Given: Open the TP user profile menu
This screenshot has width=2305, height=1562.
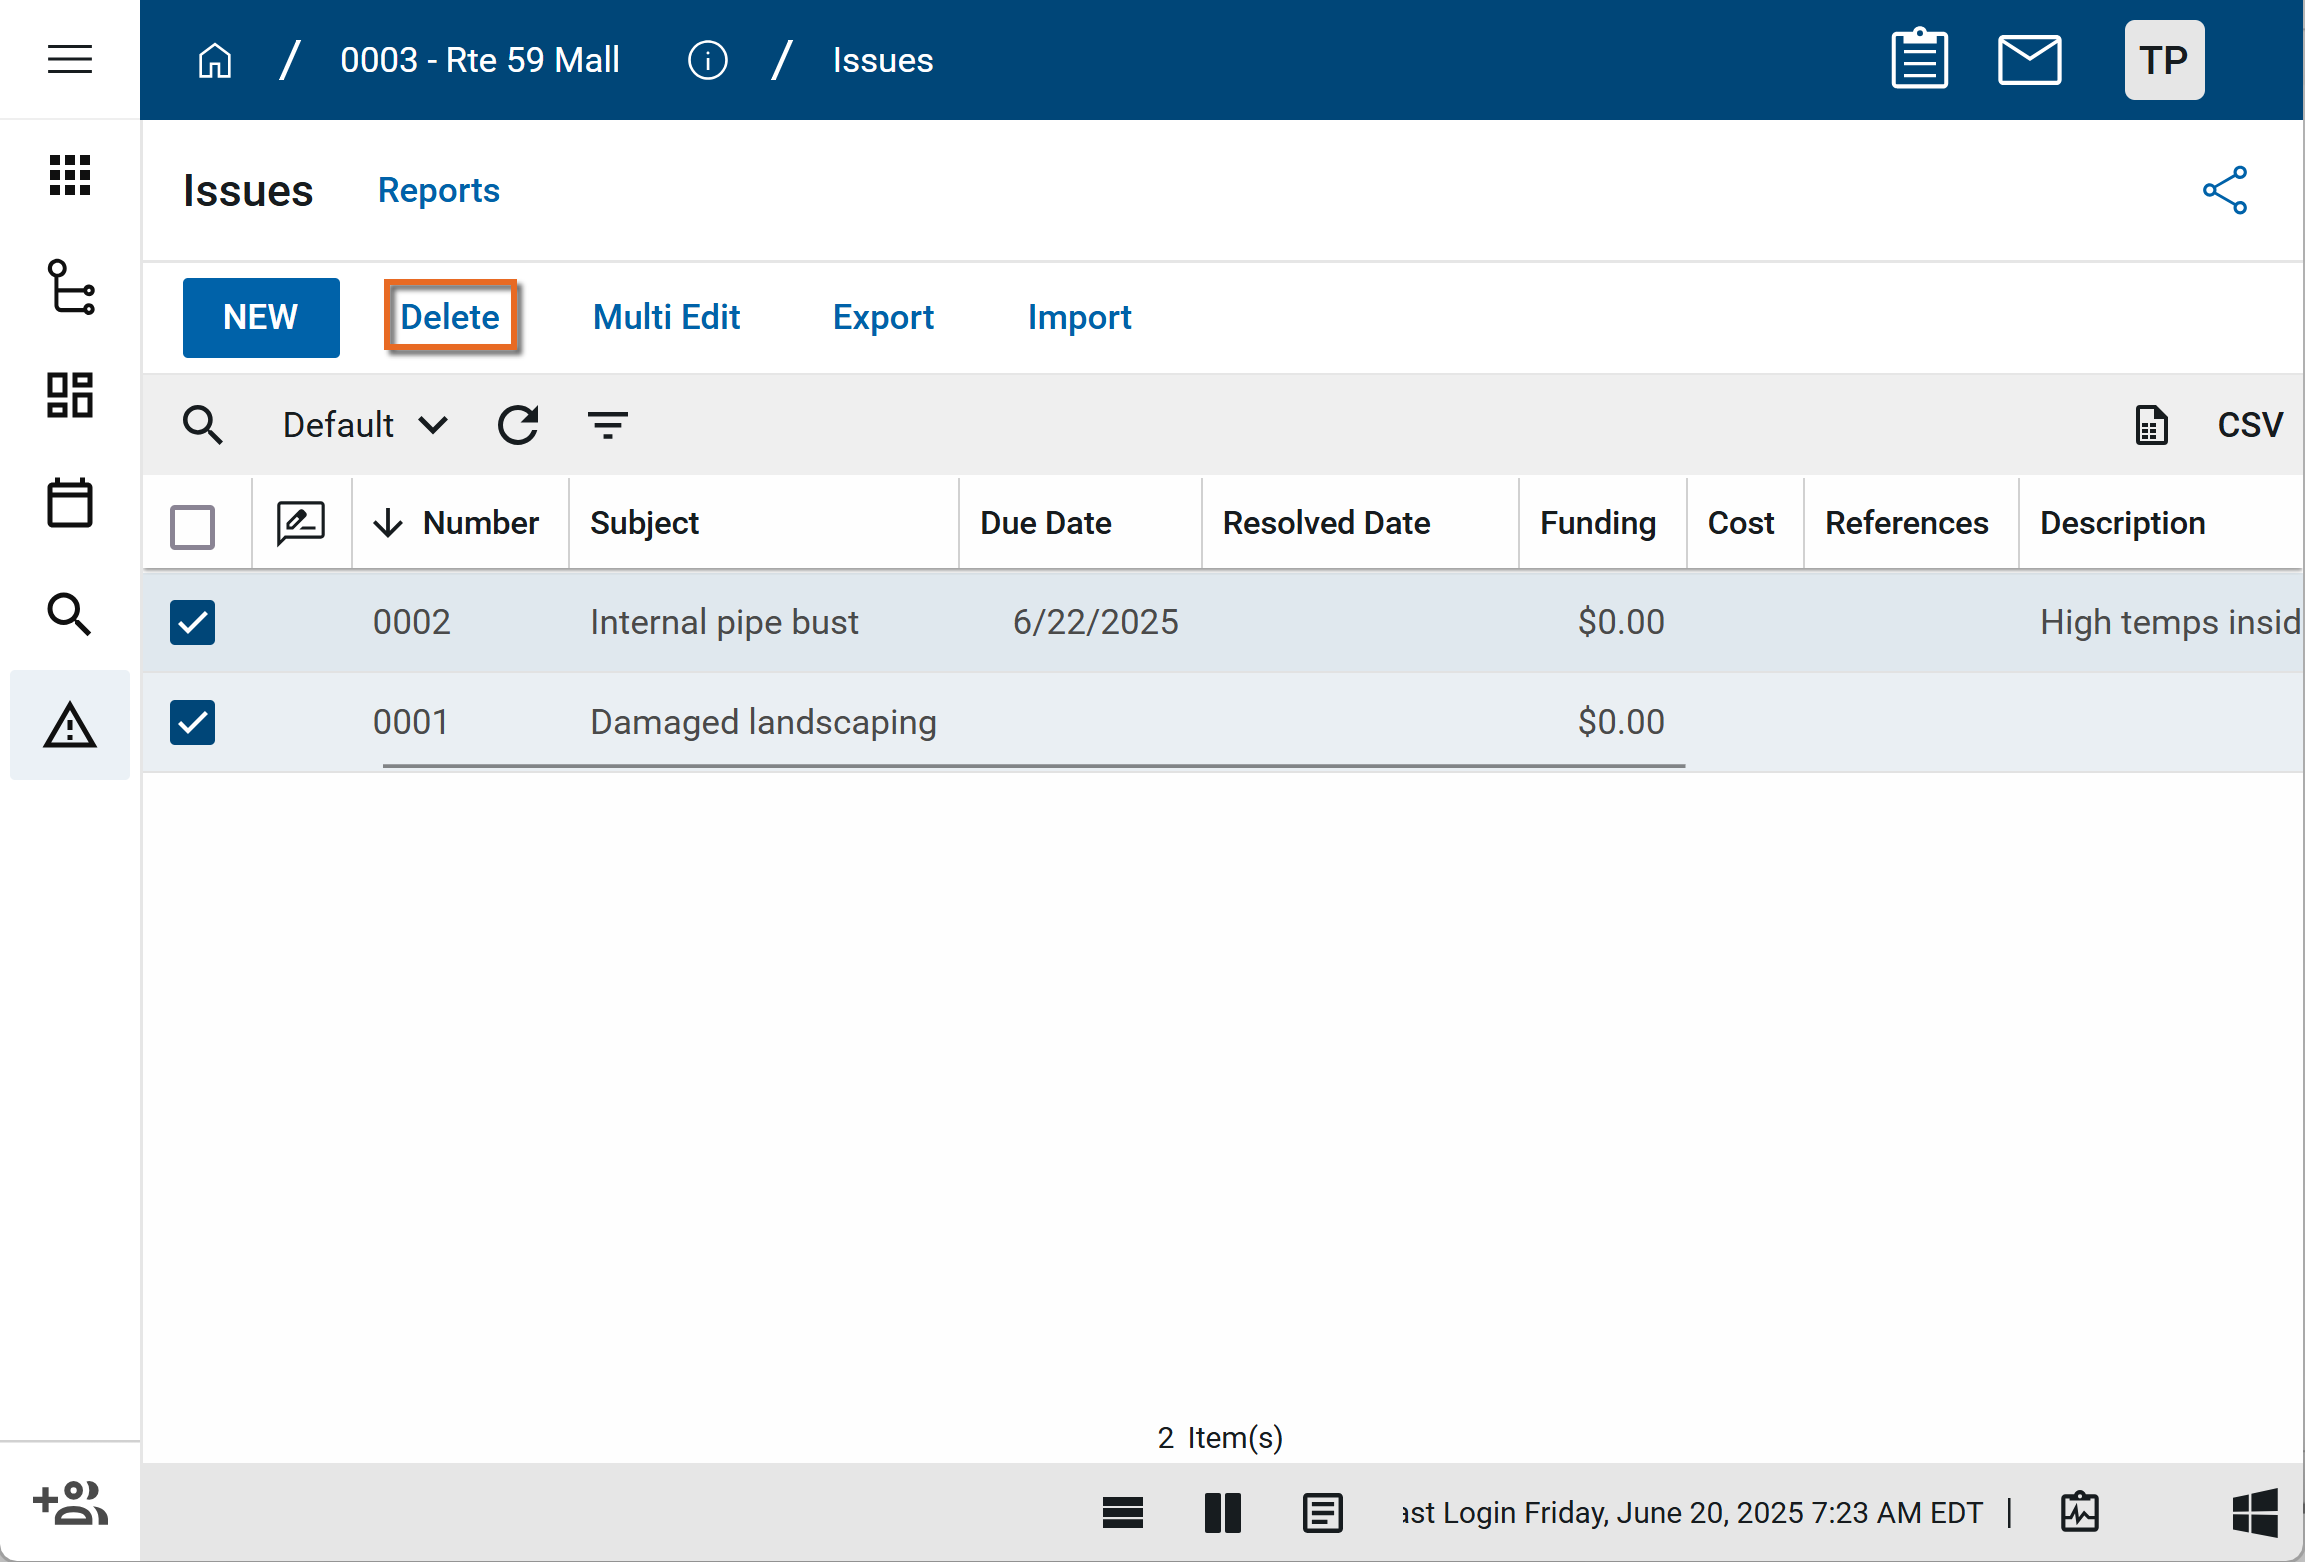Looking at the screenshot, I should coord(2163,60).
